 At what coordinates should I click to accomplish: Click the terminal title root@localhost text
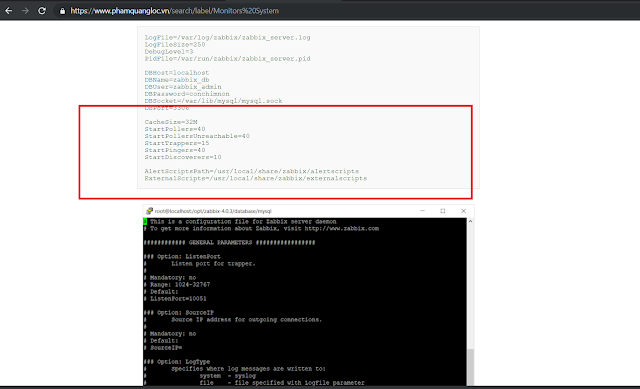point(213,211)
